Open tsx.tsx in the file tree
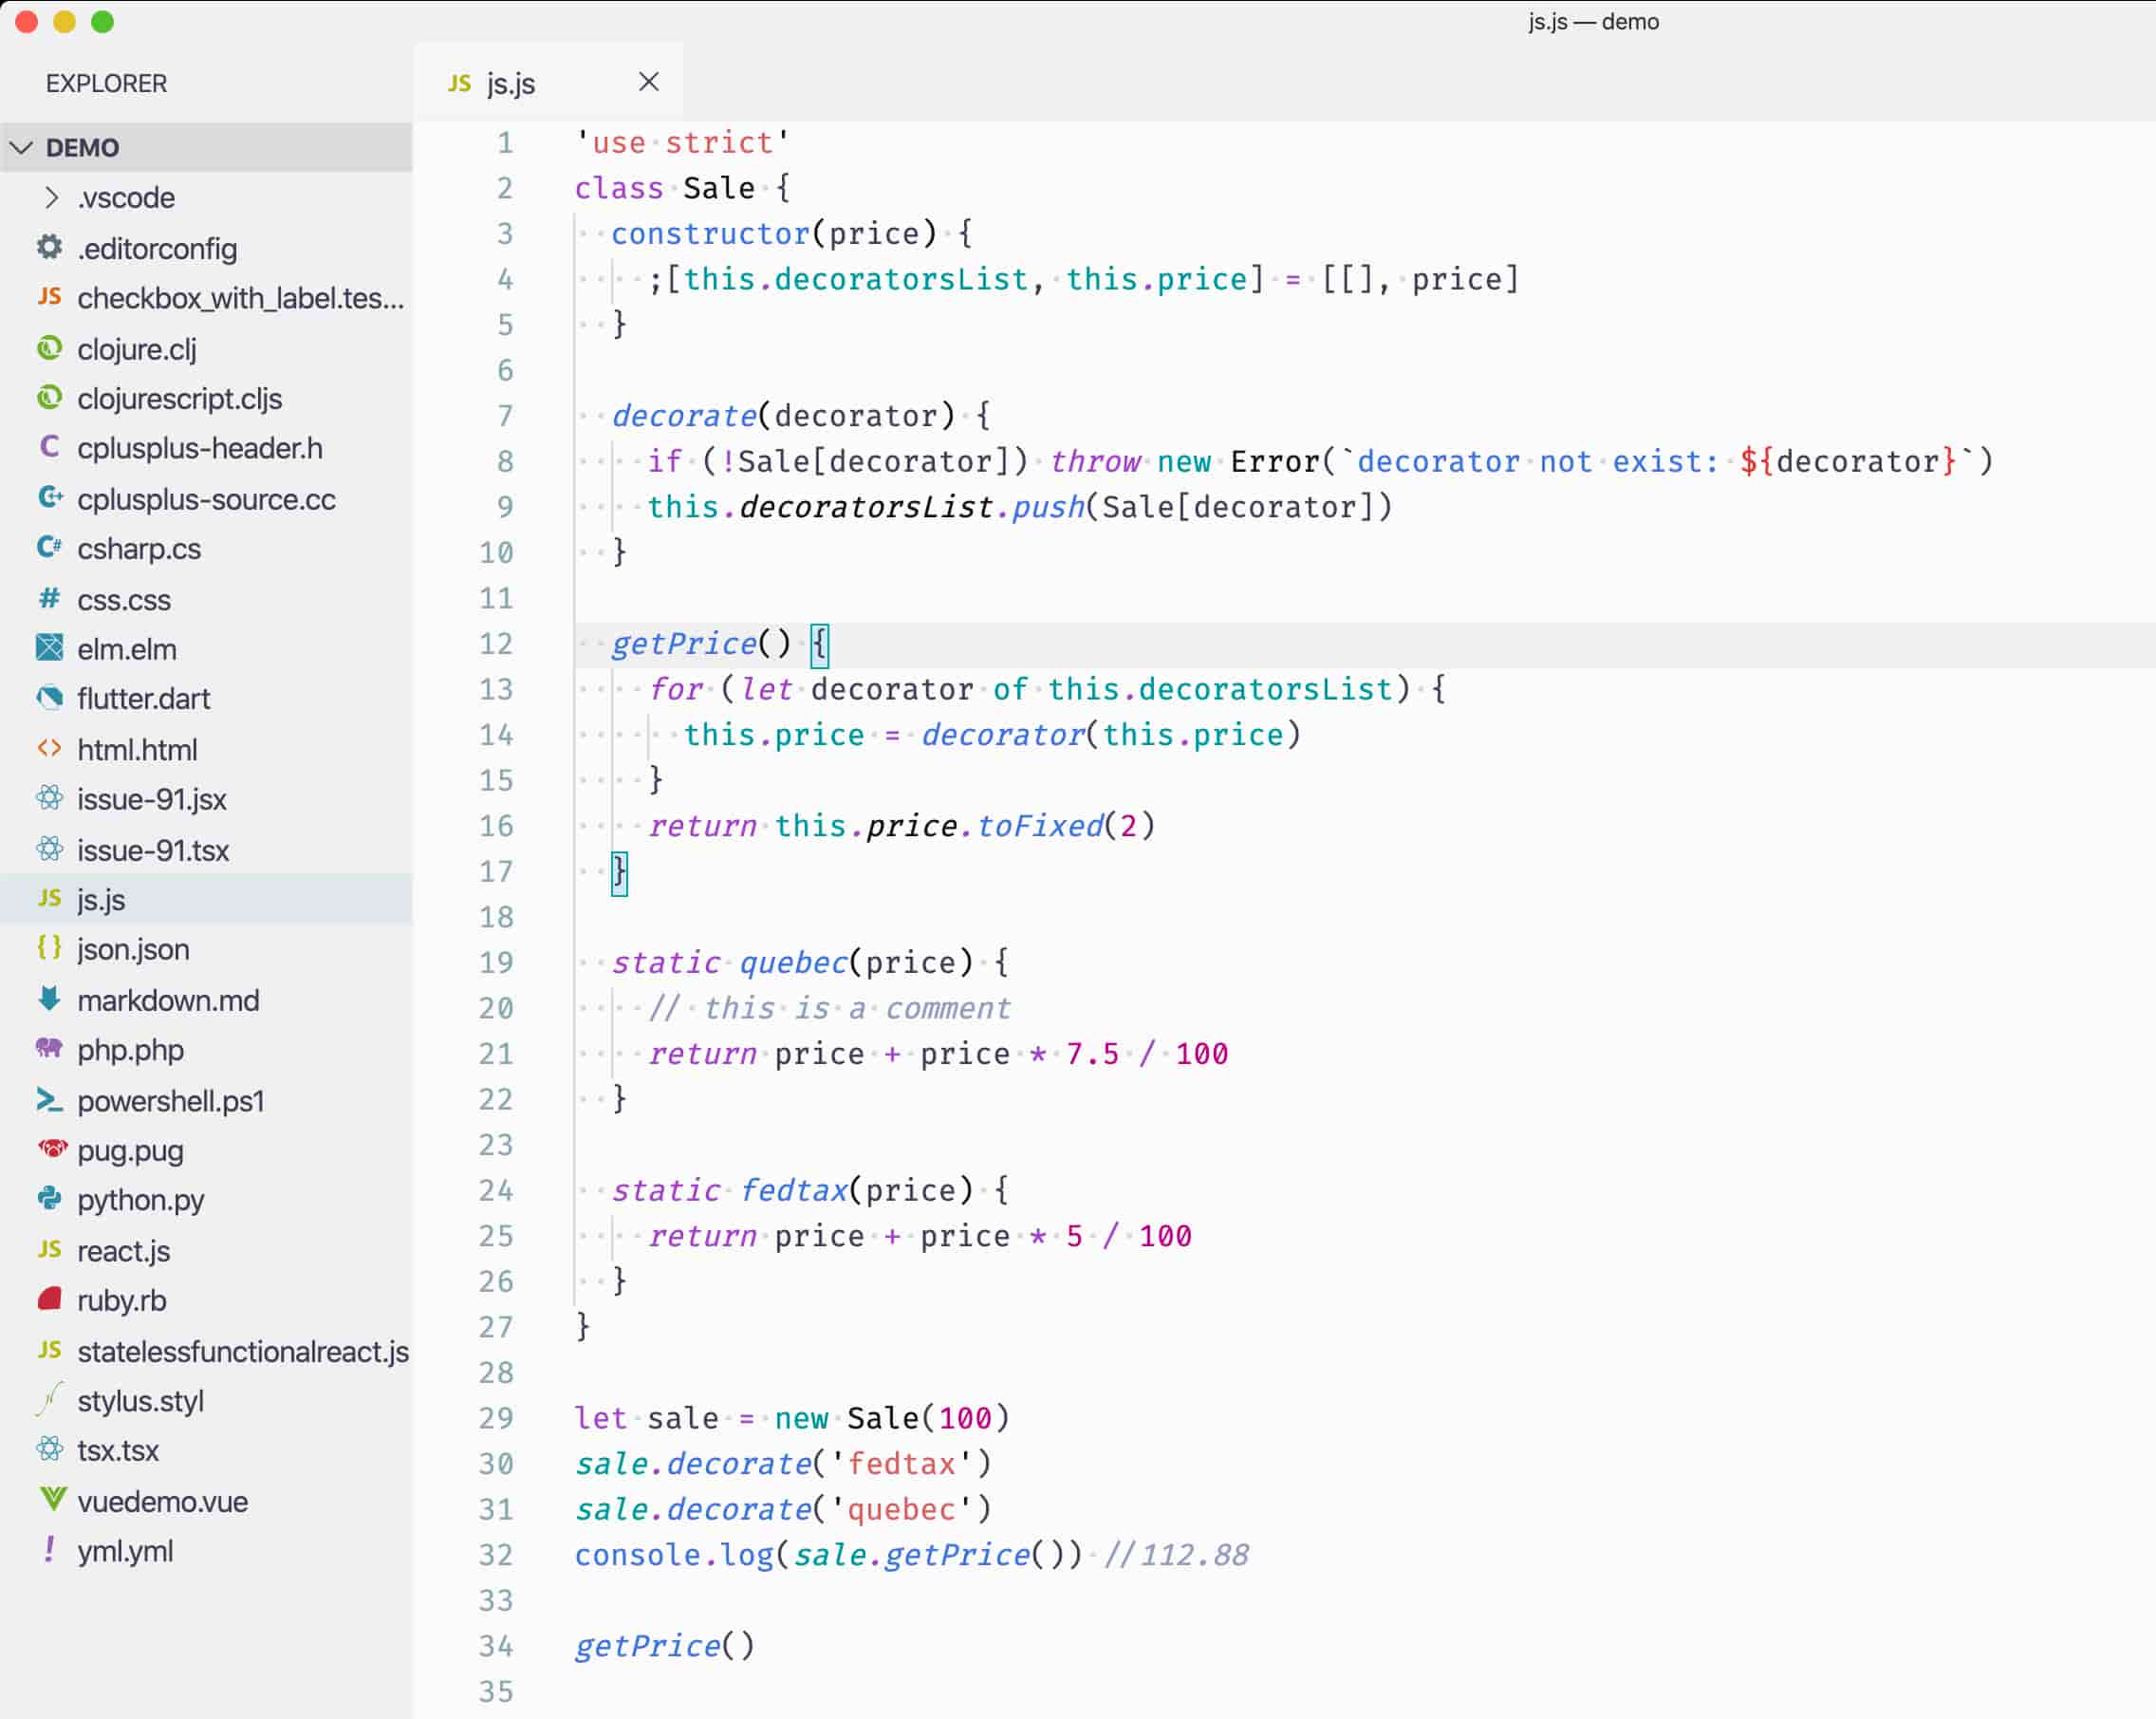The height and width of the screenshot is (1719, 2156). point(206,1450)
